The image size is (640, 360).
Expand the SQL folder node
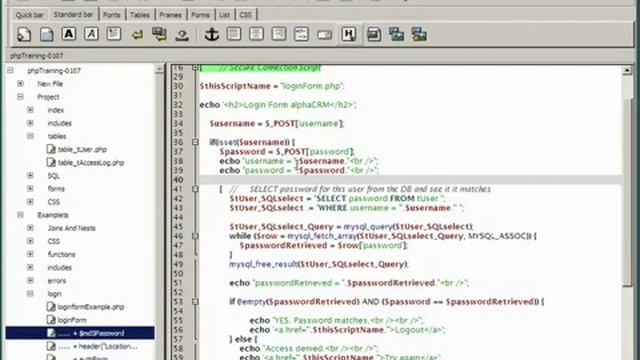click(x=30, y=176)
